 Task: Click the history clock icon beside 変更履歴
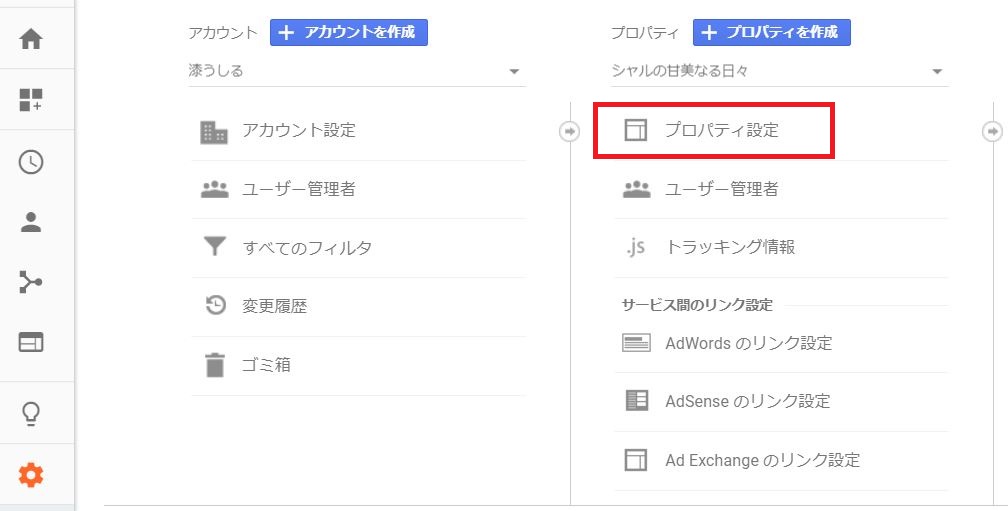[215, 305]
